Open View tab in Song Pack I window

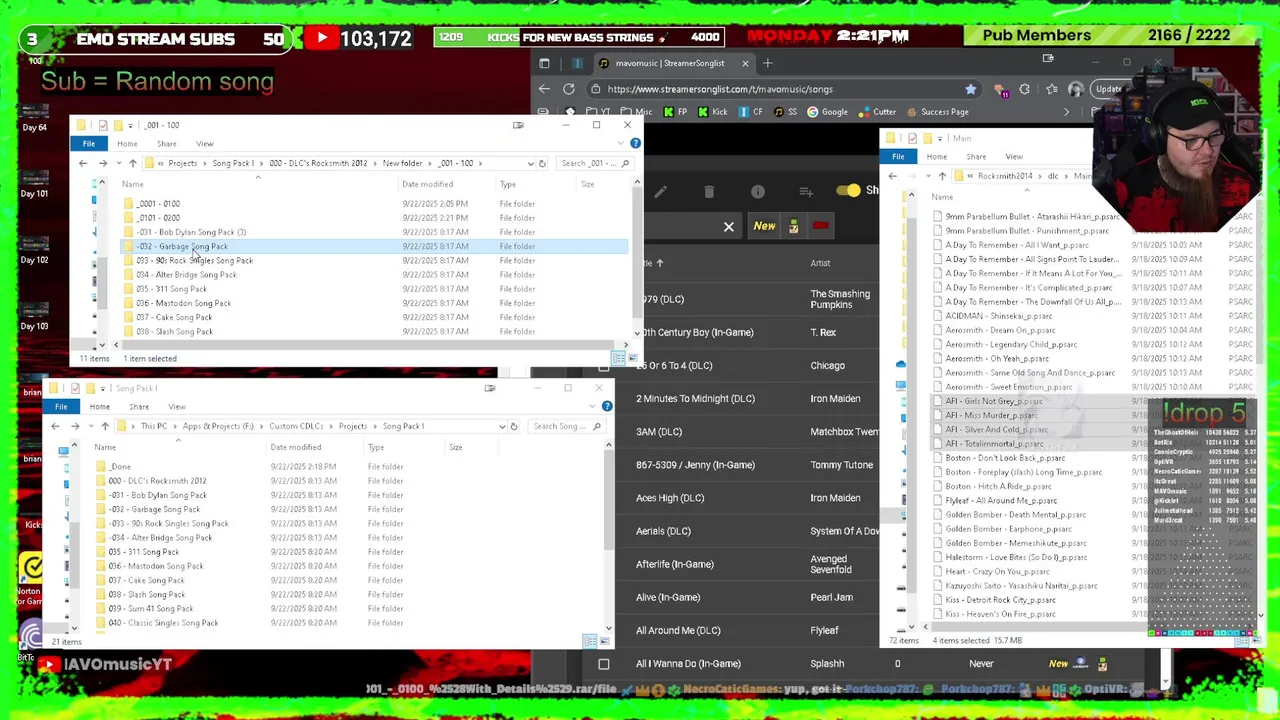pyautogui.click(x=177, y=407)
